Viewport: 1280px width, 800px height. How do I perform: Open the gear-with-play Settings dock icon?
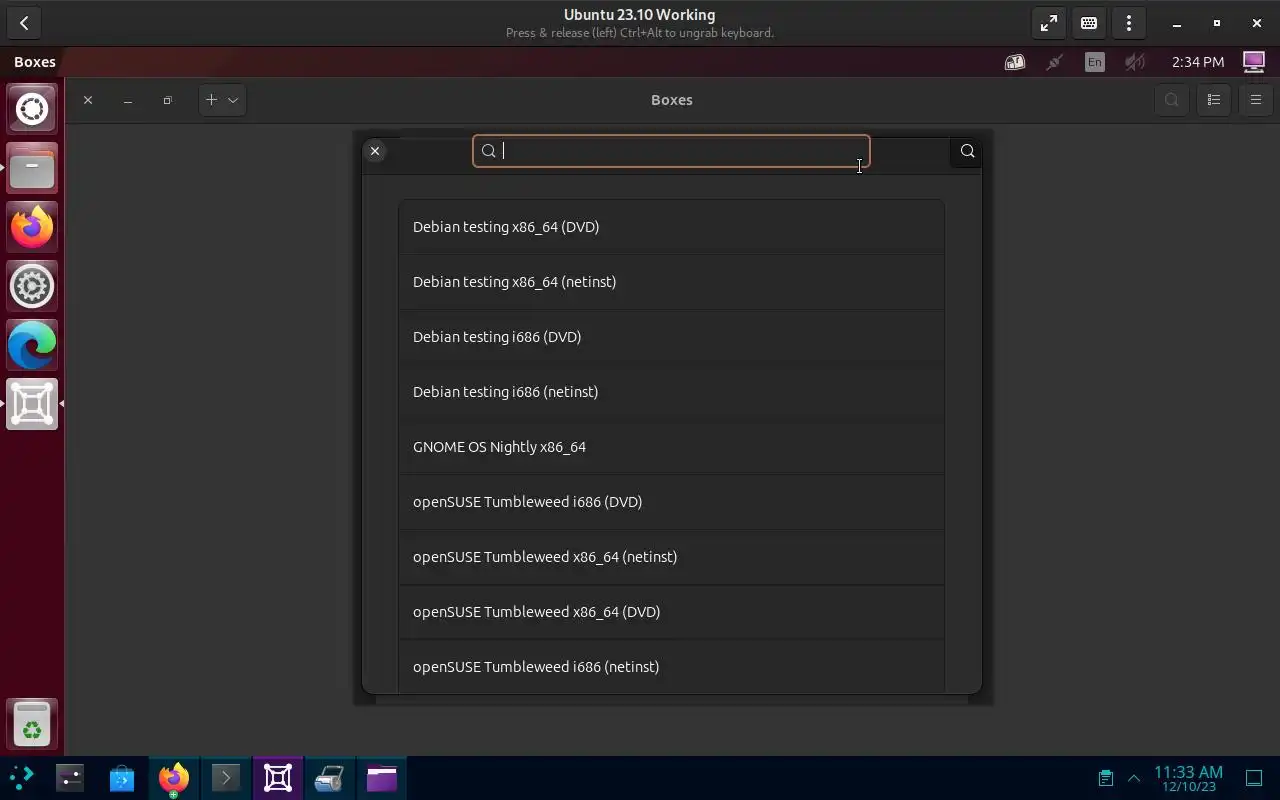32,286
